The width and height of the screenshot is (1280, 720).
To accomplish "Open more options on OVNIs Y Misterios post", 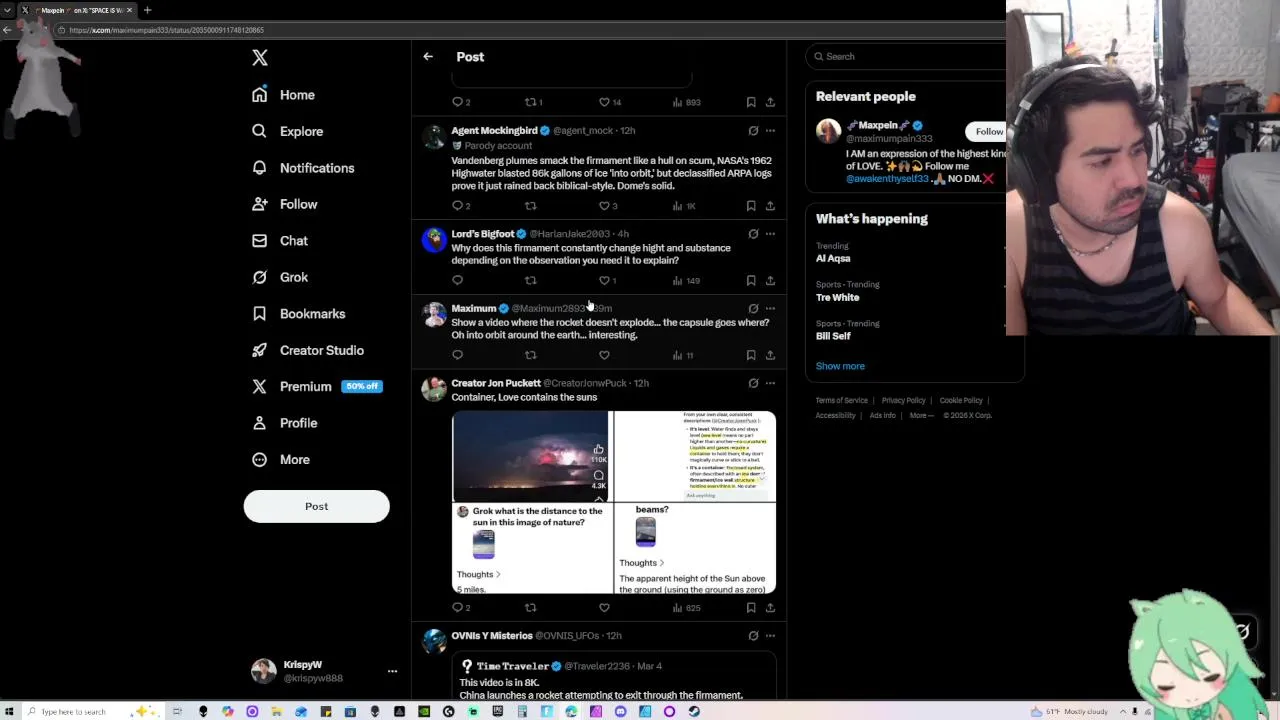I will click(770, 636).
